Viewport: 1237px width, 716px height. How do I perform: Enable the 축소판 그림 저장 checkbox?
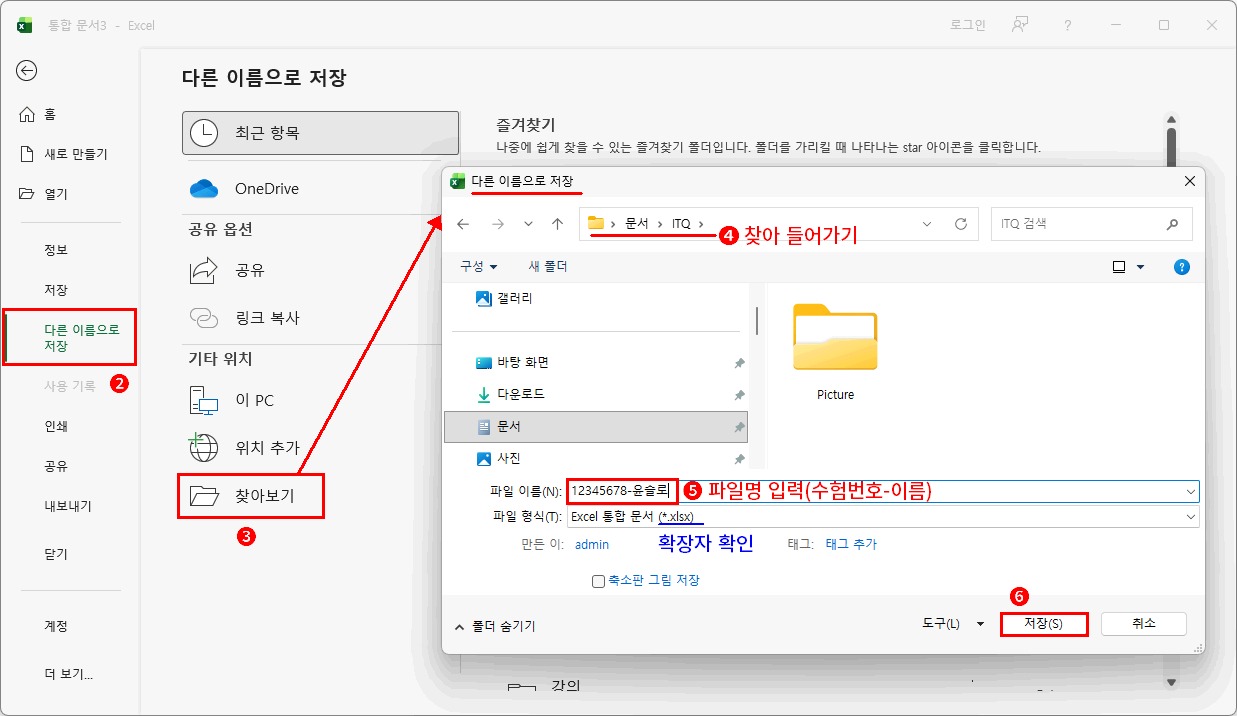coord(599,581)
